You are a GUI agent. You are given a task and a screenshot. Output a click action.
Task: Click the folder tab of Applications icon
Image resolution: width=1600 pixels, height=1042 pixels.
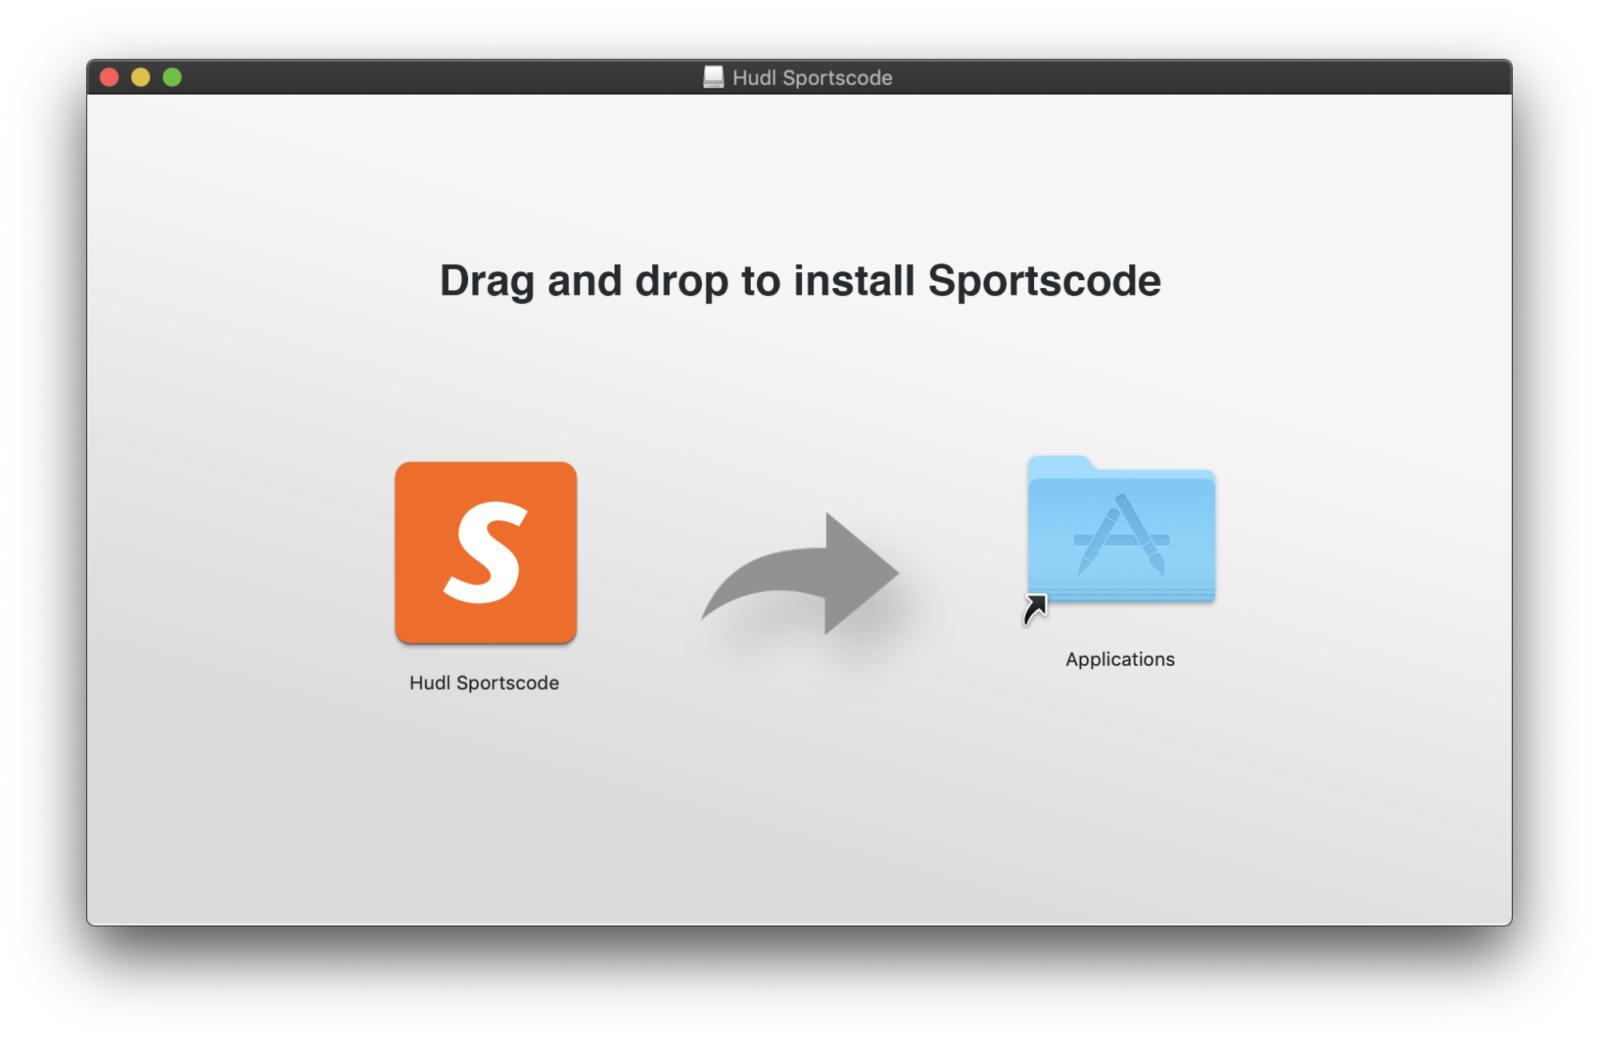tap(1062, 466)
